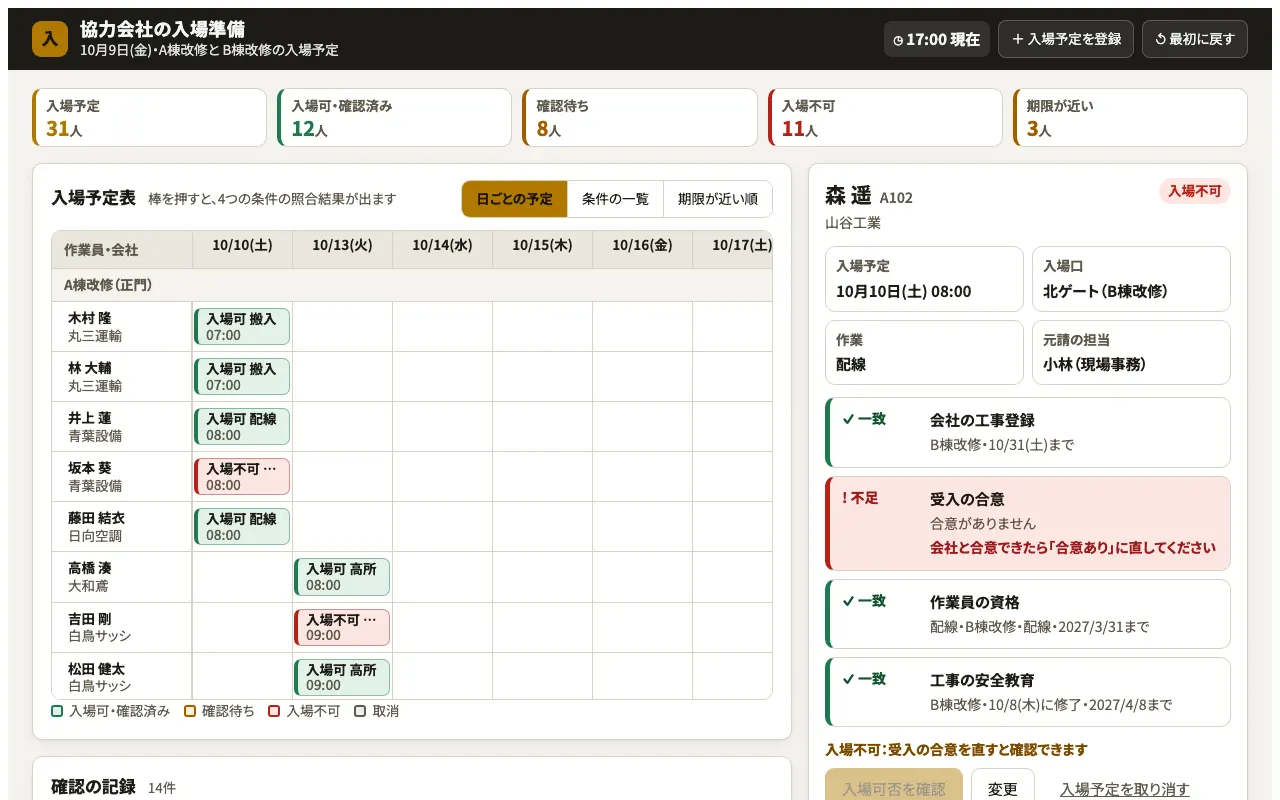Screen dimensions: 1280x800
Task: Open the 確認待ち 8人 summary card
Action: [x=639, y=118]
